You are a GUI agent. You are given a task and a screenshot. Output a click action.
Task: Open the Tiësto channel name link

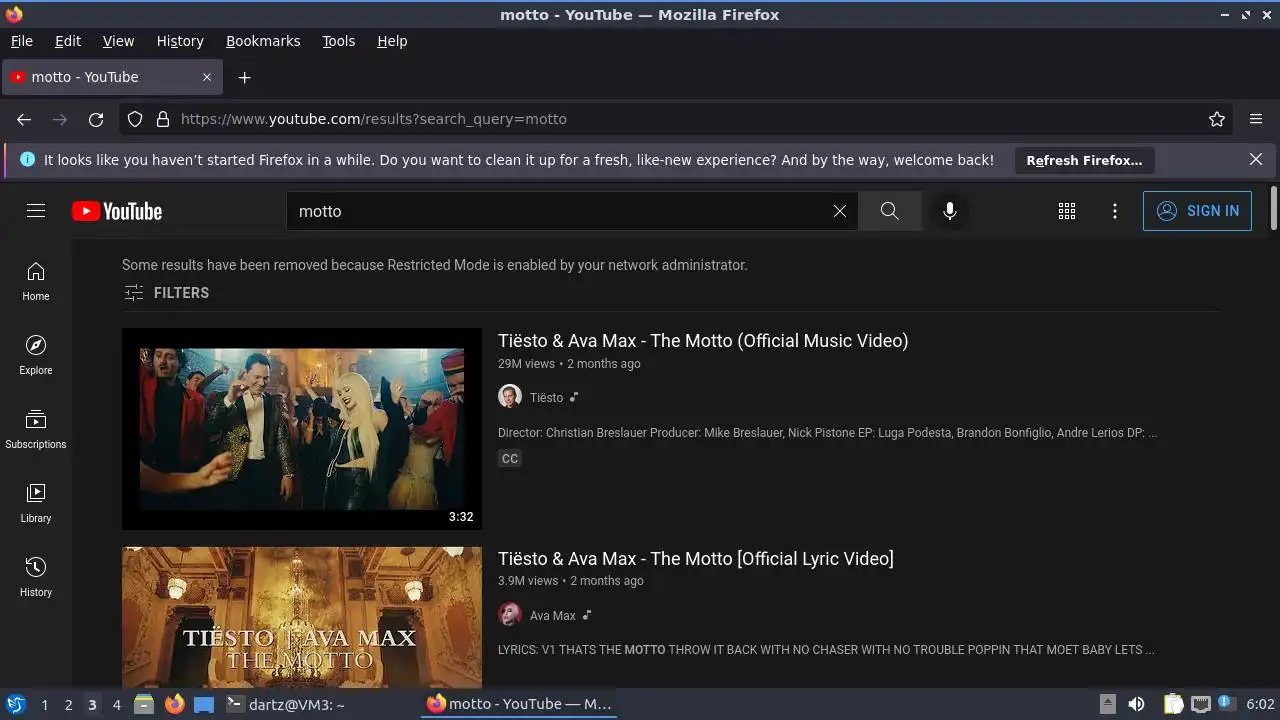pos(546,397)
